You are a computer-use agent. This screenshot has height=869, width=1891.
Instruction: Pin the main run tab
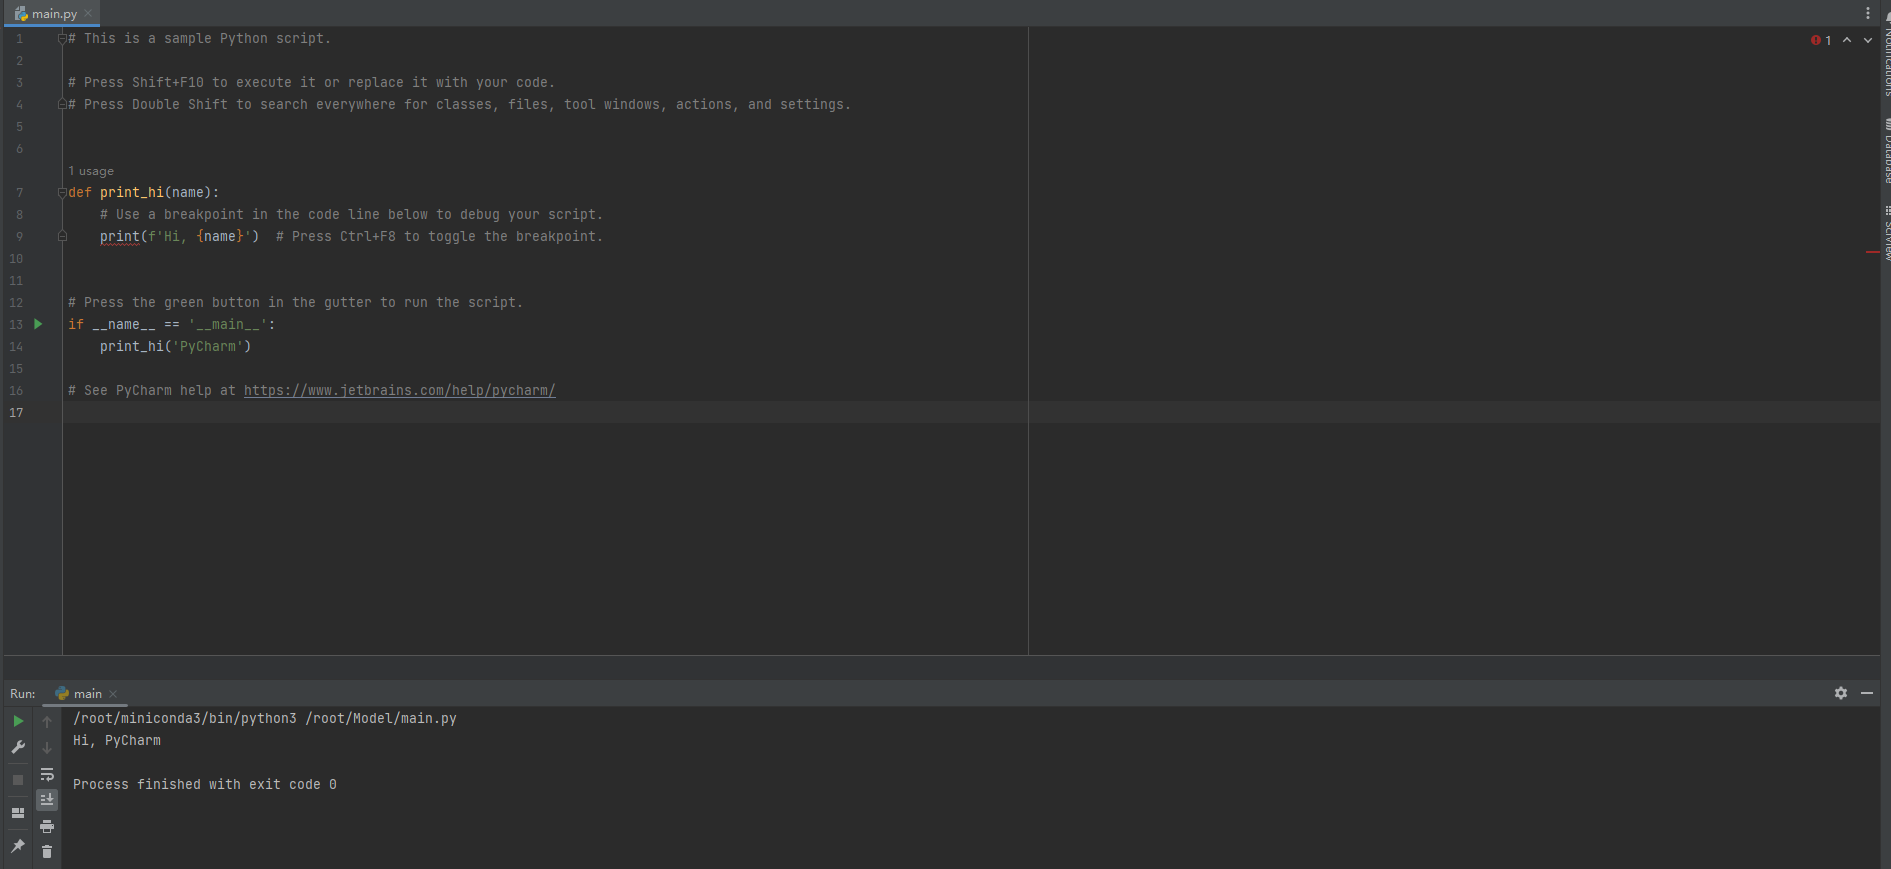(18, 846)
